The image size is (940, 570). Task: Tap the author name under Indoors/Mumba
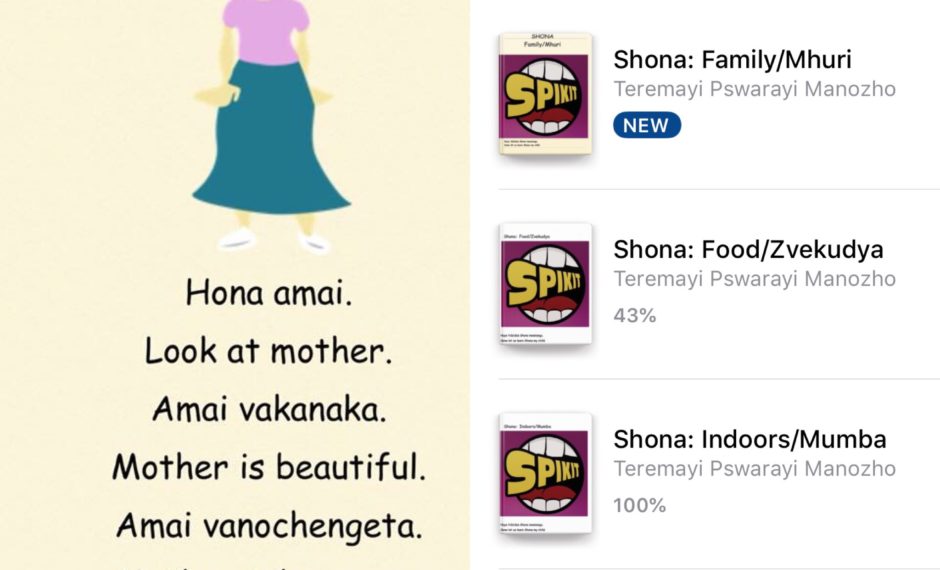pyautogui.click(x=754, y=469)
